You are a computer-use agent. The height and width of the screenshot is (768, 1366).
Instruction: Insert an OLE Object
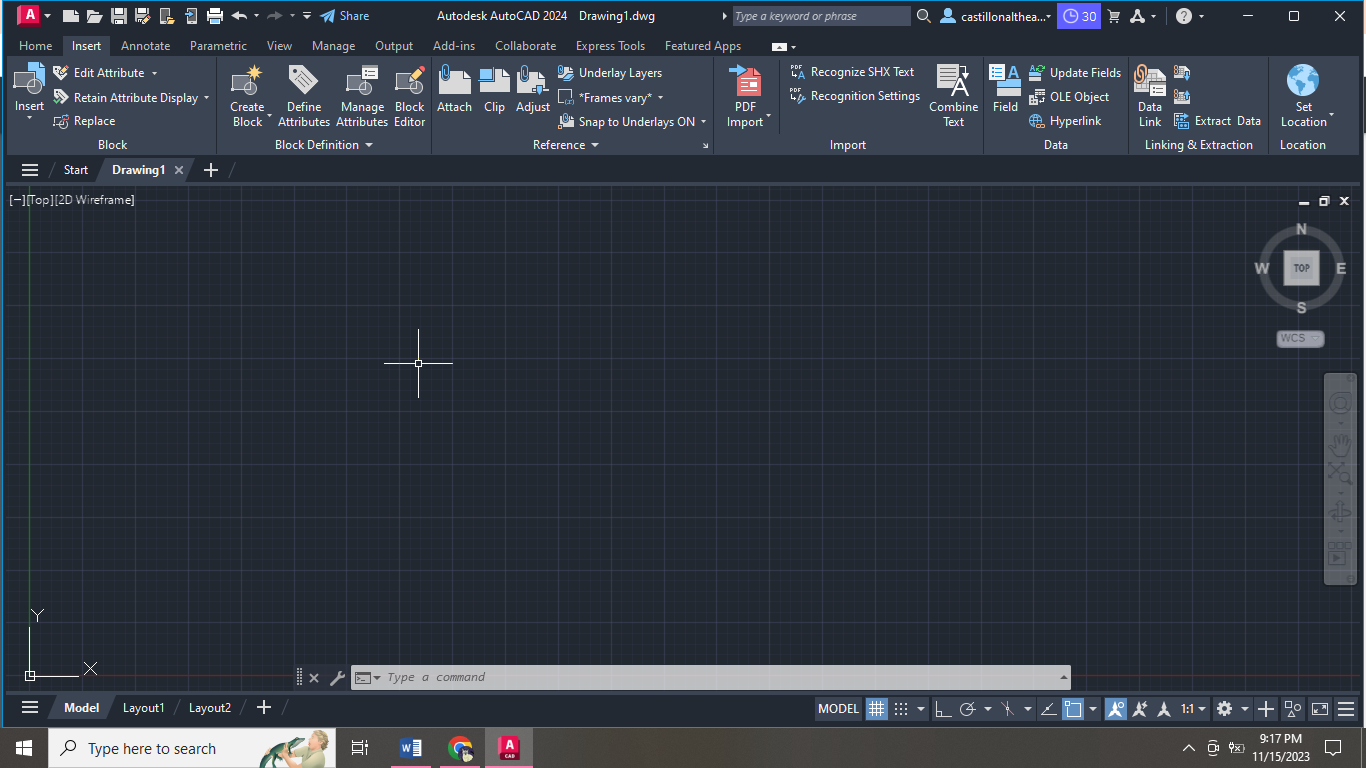tap(1069, 97)
